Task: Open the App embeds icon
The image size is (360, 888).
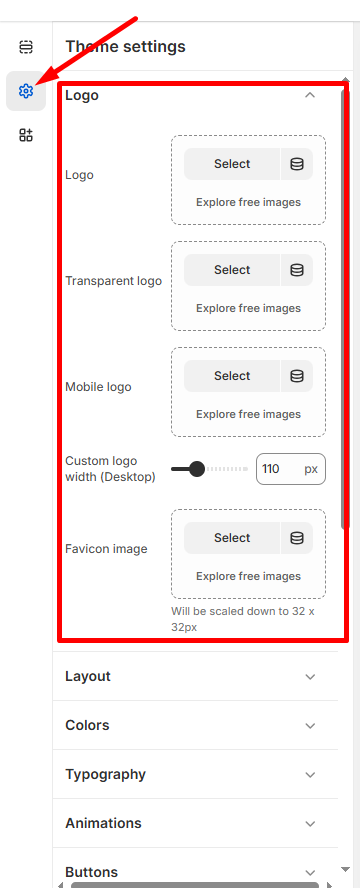Action: point(26,135)
